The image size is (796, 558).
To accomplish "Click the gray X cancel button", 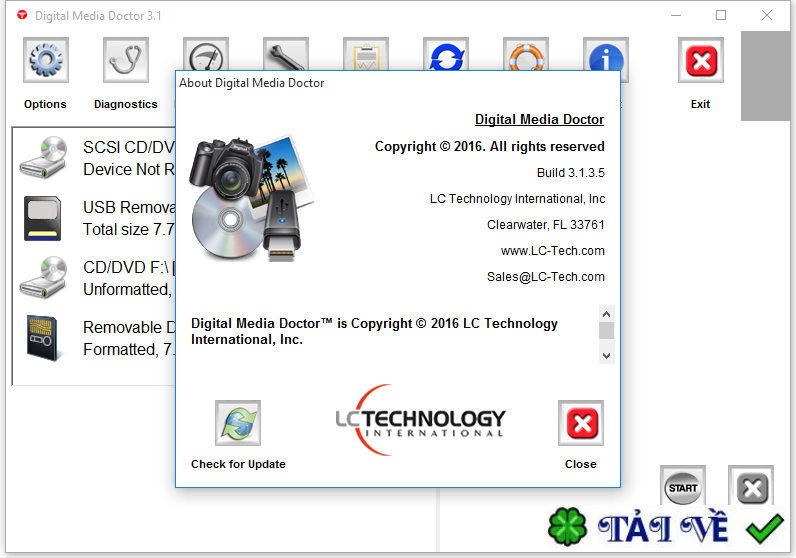I will 751,486.
